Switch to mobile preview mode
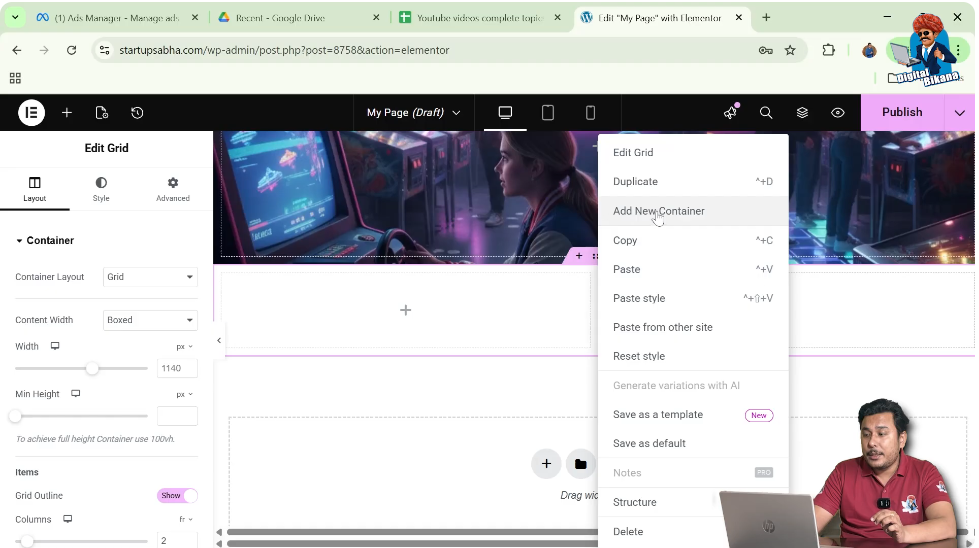The width and height of the screenshot is (979, 548). click(x=590, y=113)
